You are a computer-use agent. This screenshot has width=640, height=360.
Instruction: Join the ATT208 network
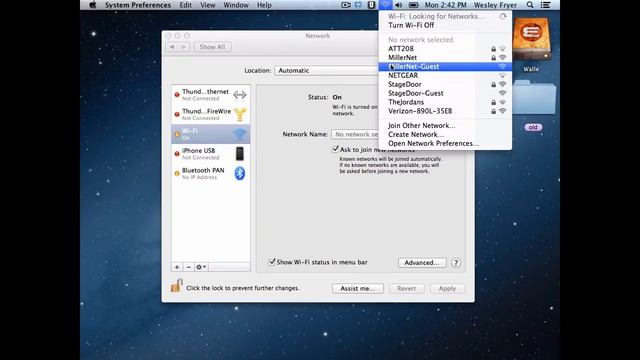pos(445,49)
